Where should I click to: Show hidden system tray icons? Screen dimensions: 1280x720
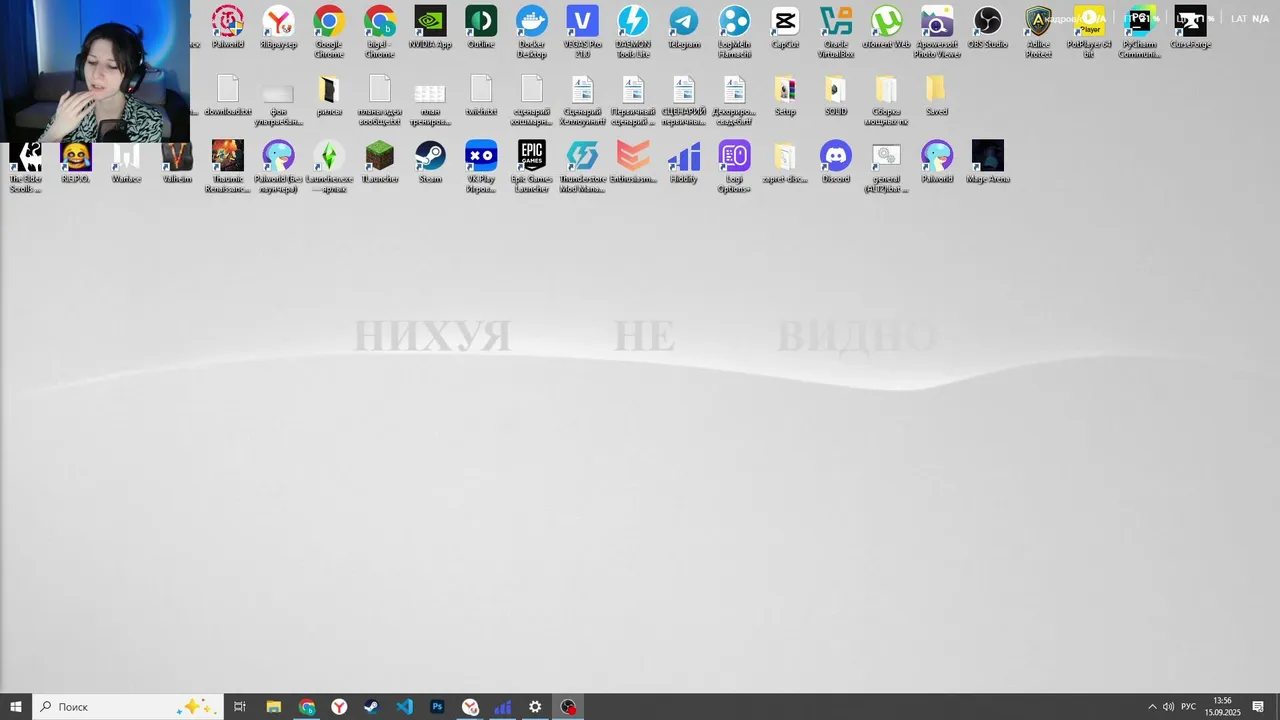coord(1152,707)
